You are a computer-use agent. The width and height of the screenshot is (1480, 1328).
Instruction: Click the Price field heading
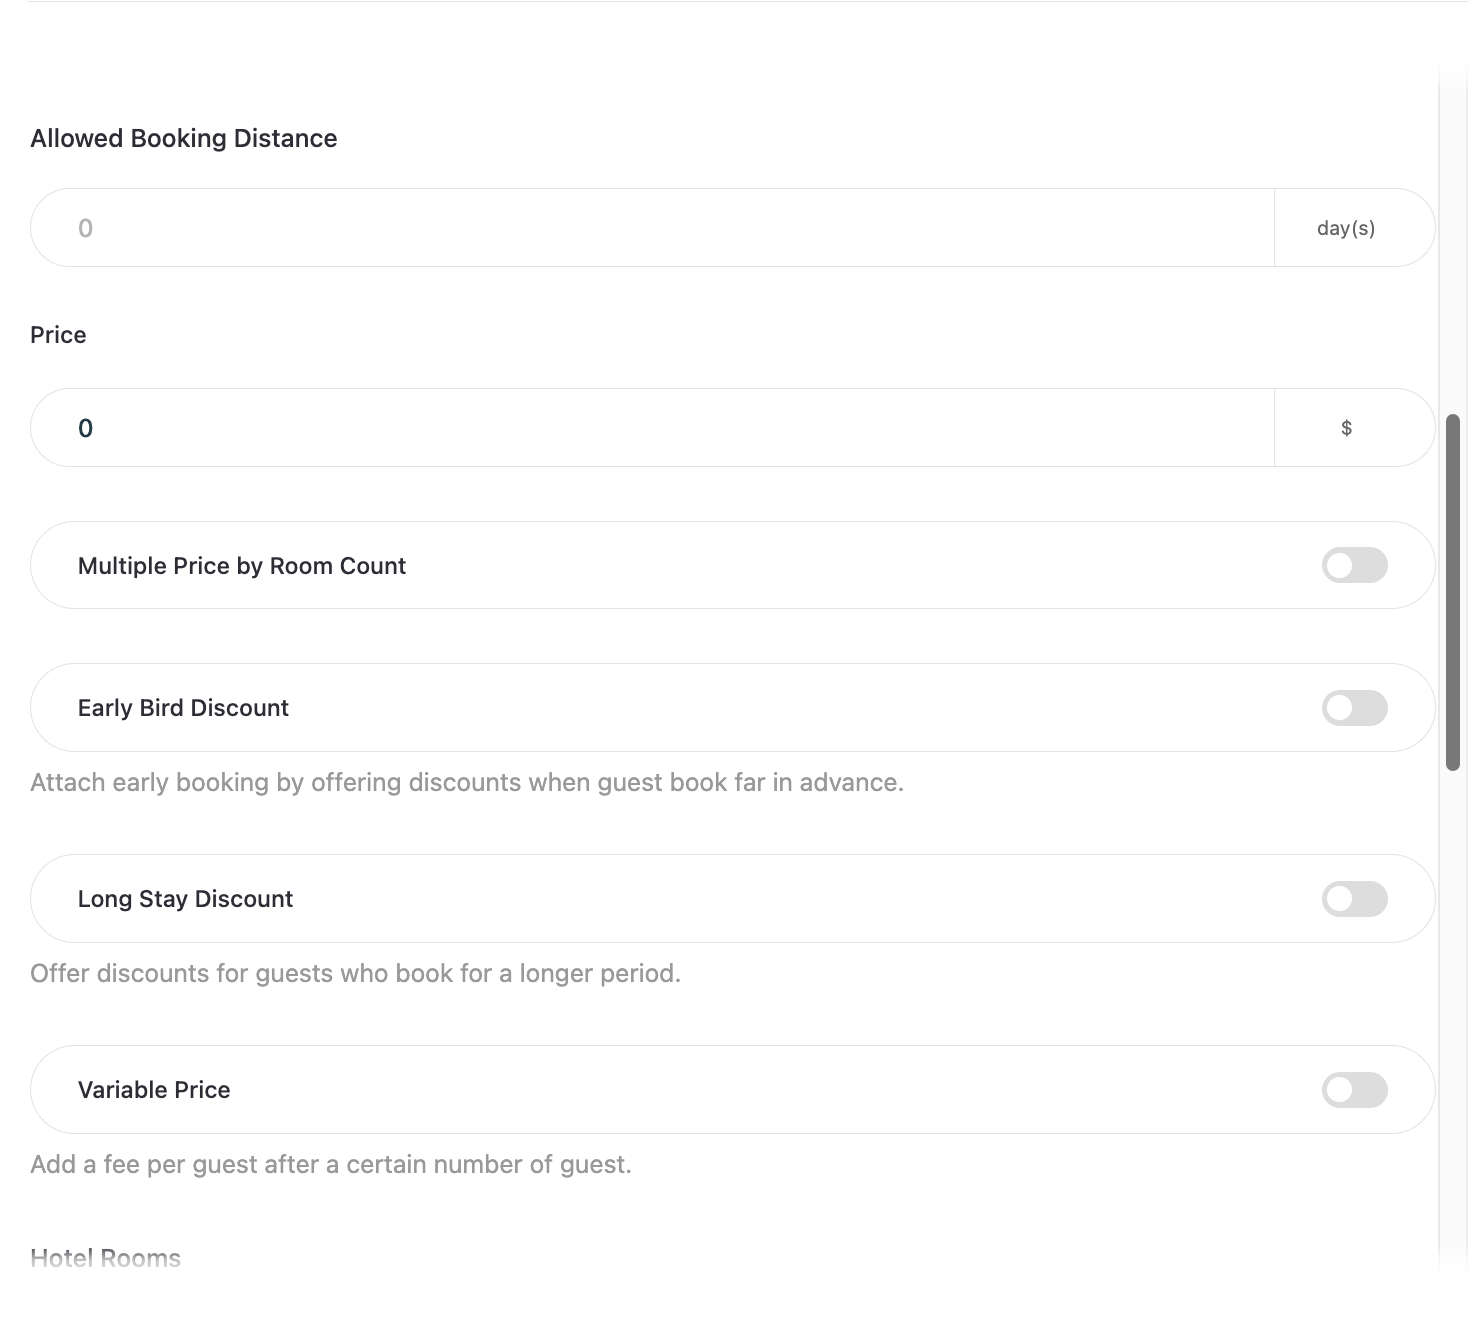[x=58, y=335]
